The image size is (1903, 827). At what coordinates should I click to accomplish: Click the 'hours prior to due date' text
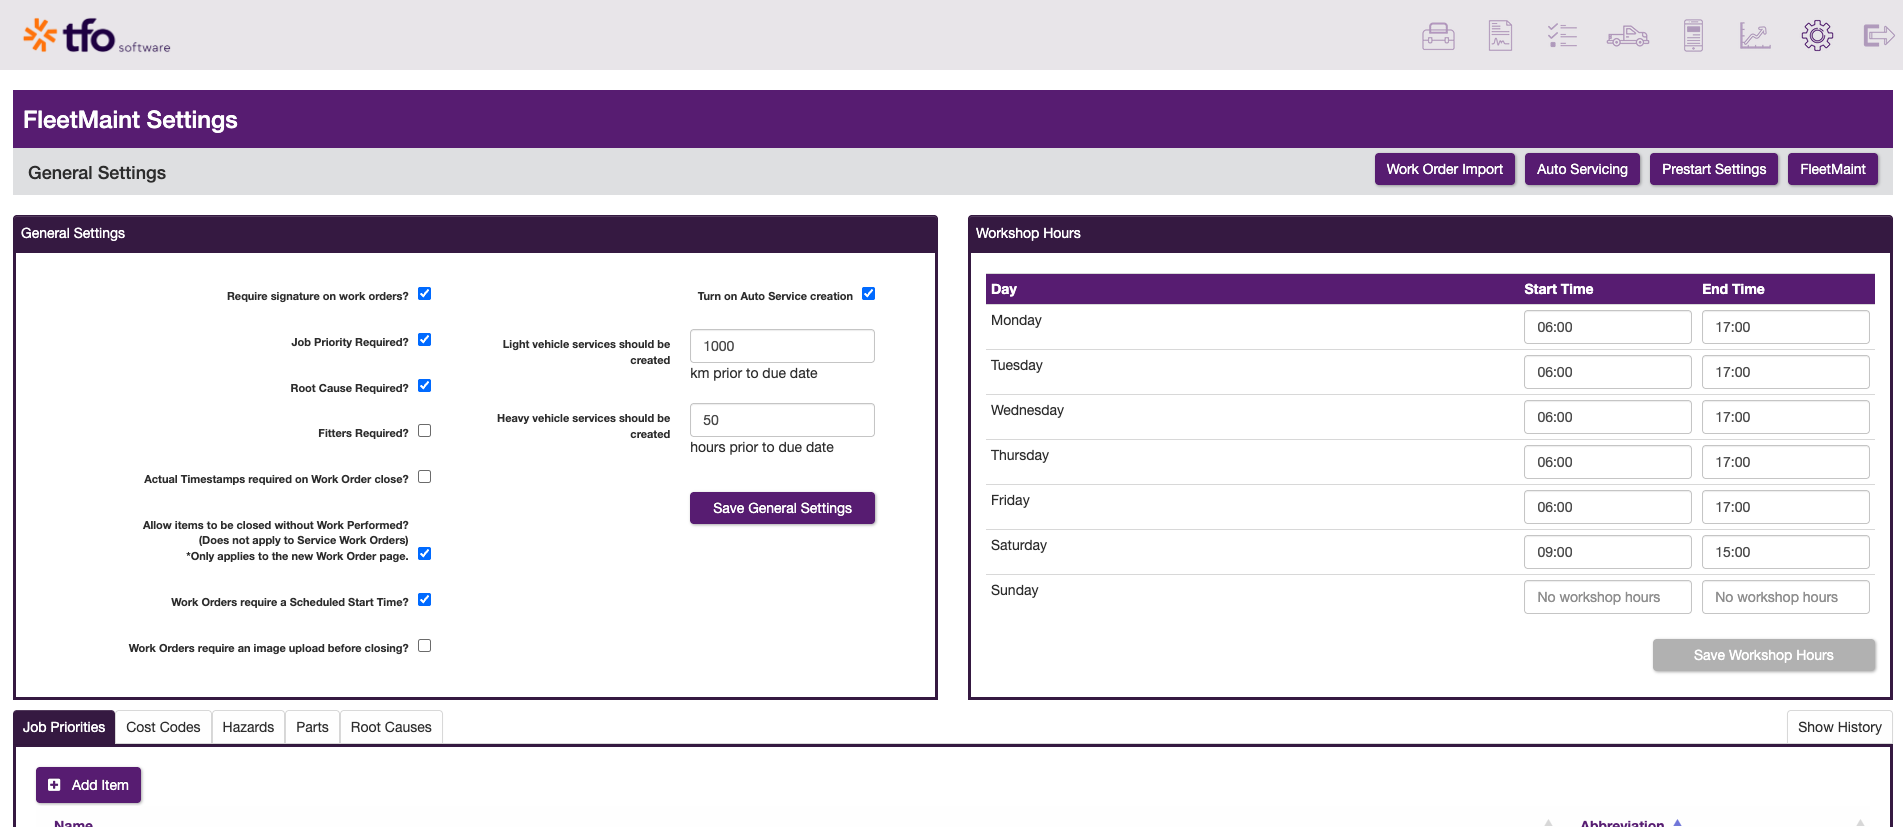tap(762, 447)
